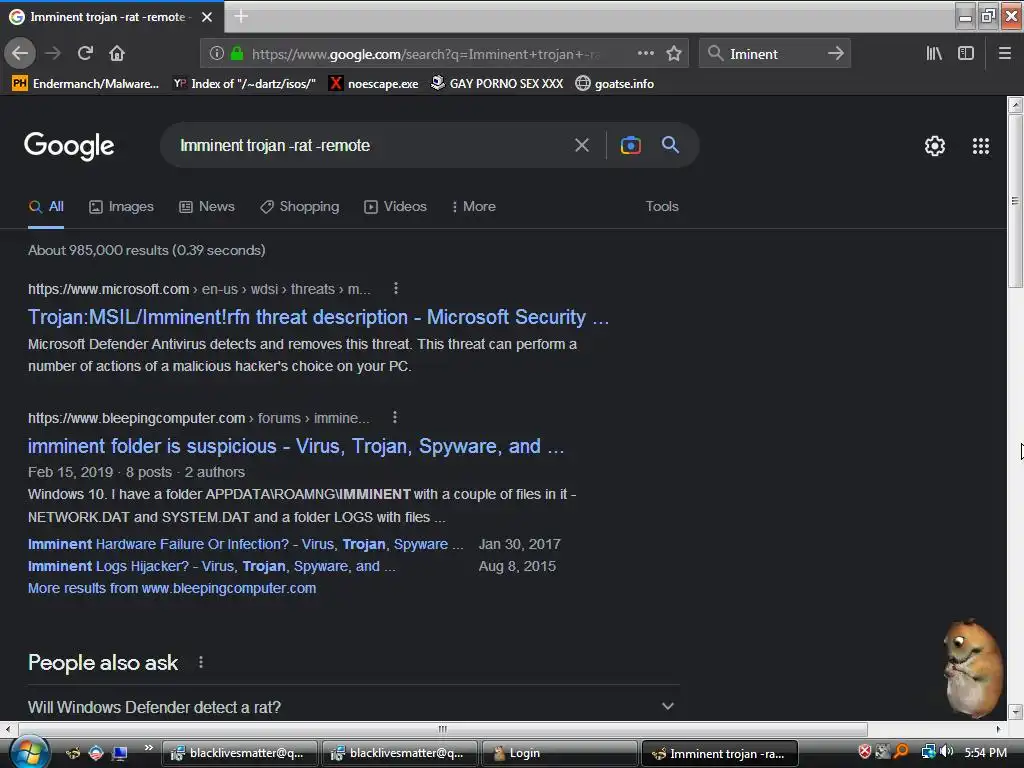This screenshot has width=1024, height=768.
Task: Clear the Google search query with X
Action: (x=582, y=145)
